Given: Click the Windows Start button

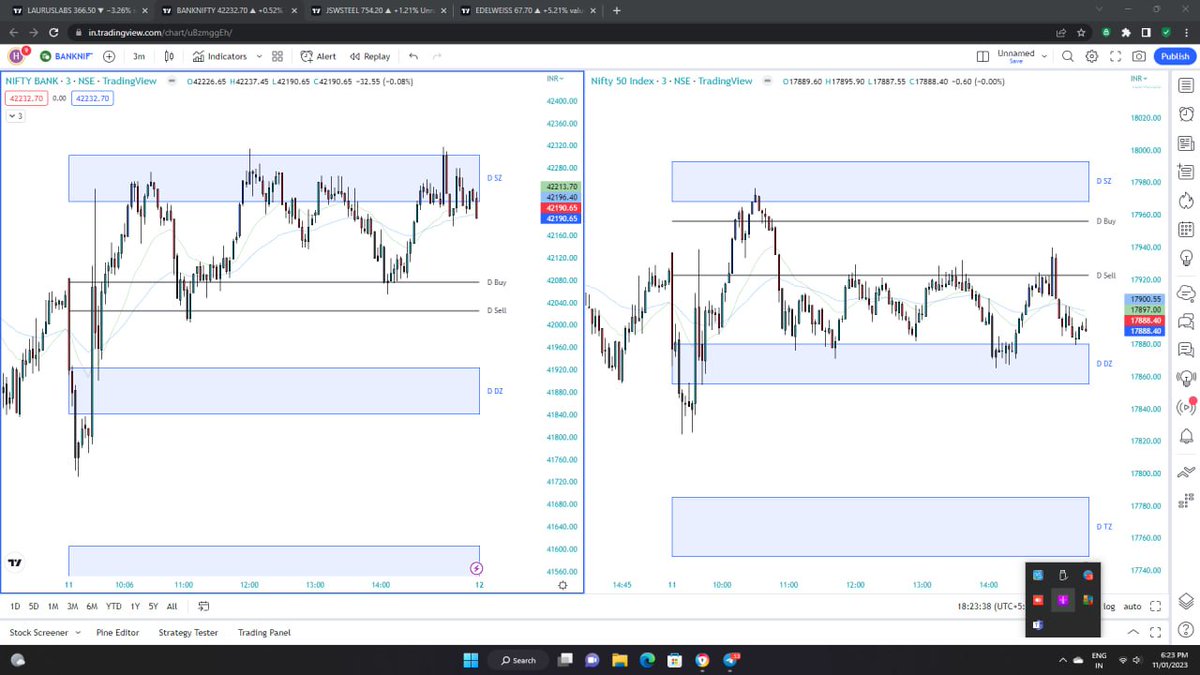Looking at the screenshot, I should tap(471, 660).
